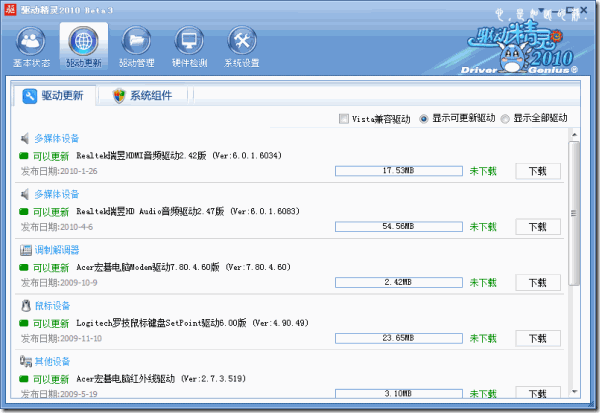Click the 其他设备 category link
Image resolution: width=600 pixels, height=413 pixels.
52,361
